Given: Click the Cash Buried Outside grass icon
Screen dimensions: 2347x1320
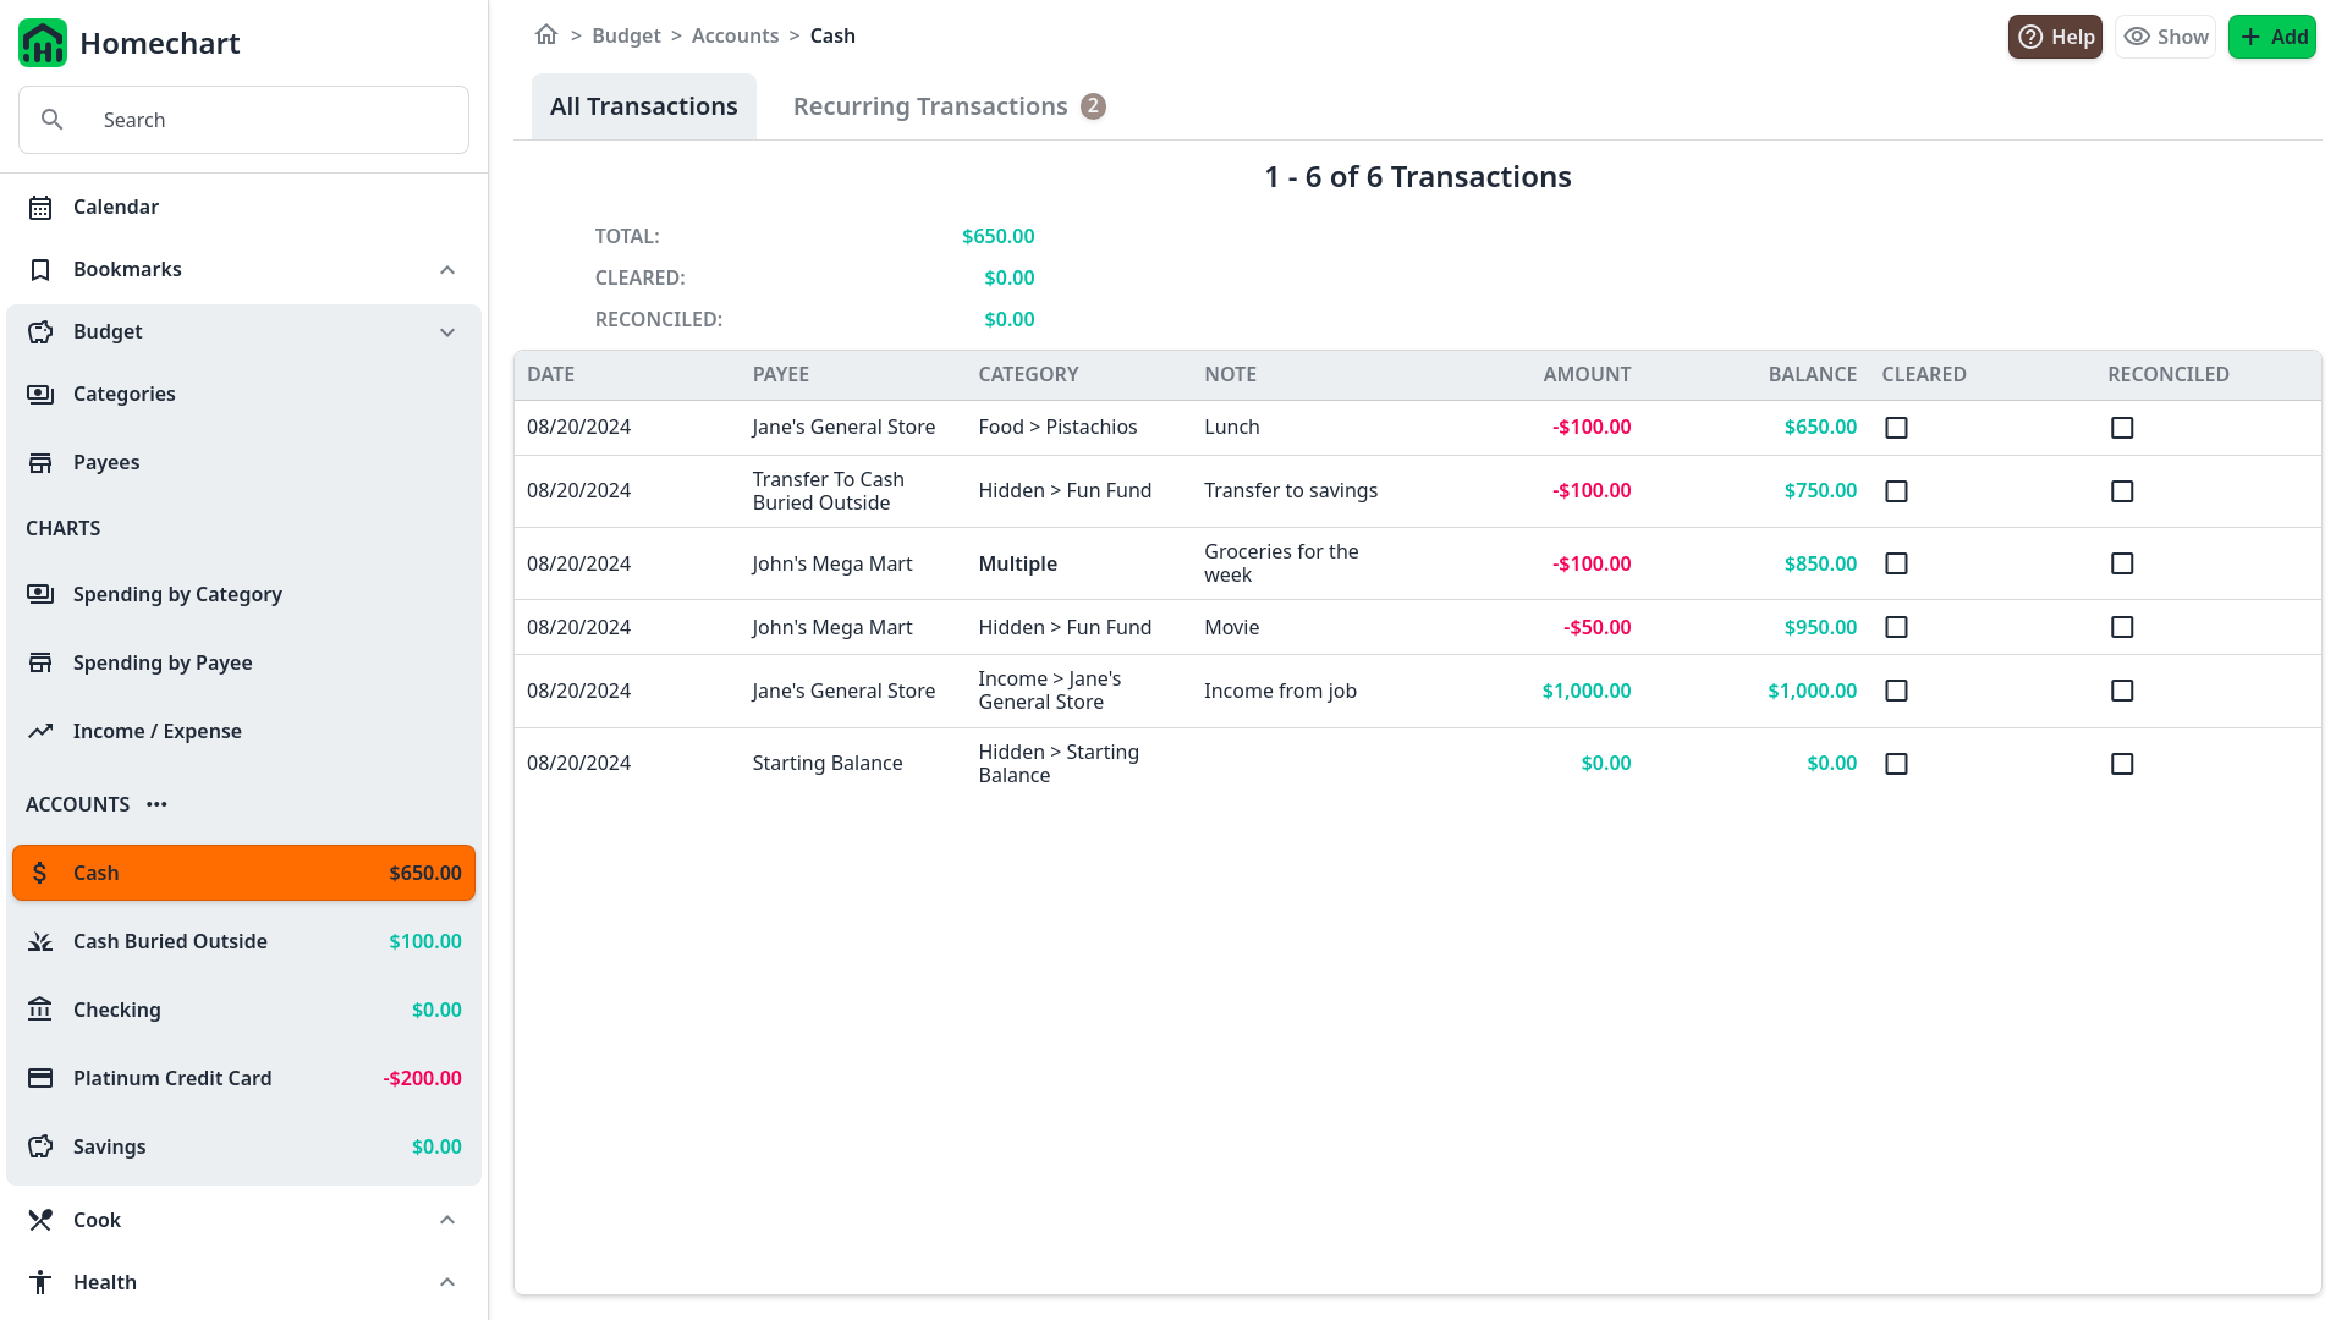Looking at the screenshot, I should point(40,941).
